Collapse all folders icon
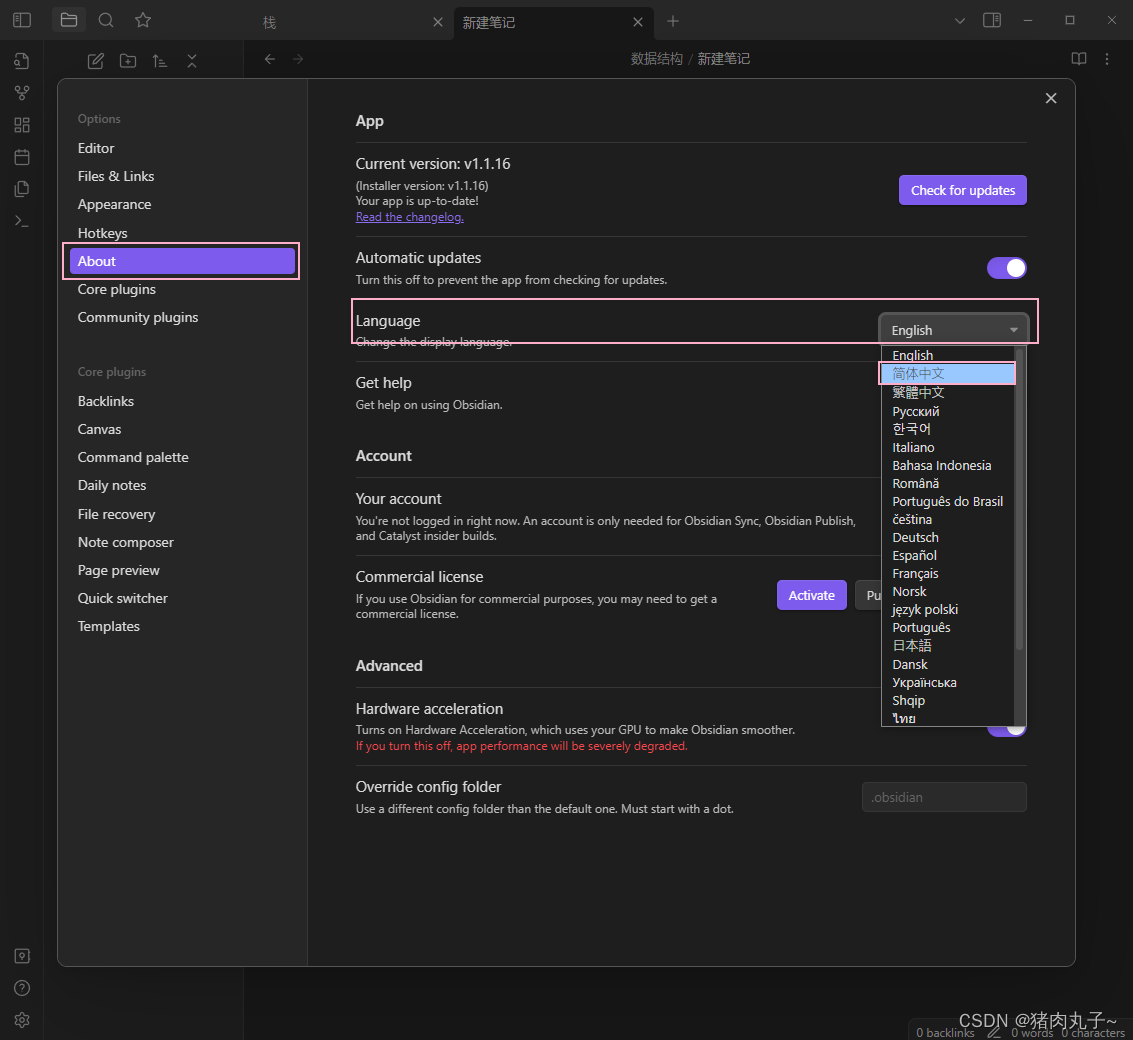The height and width of the screenshot is (1040, 1133). click(x=192, y=61)
